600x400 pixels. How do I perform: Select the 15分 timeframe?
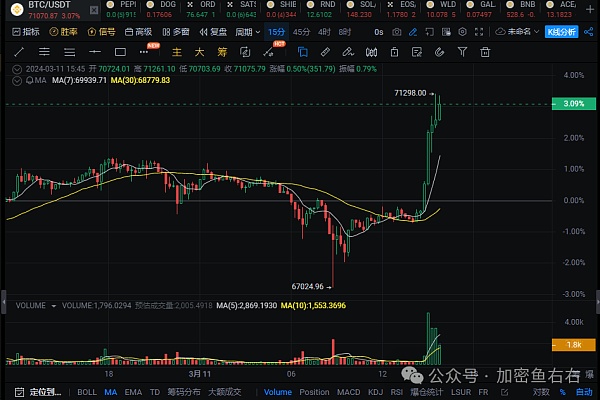pyautogui.click(x=276, y=32)
